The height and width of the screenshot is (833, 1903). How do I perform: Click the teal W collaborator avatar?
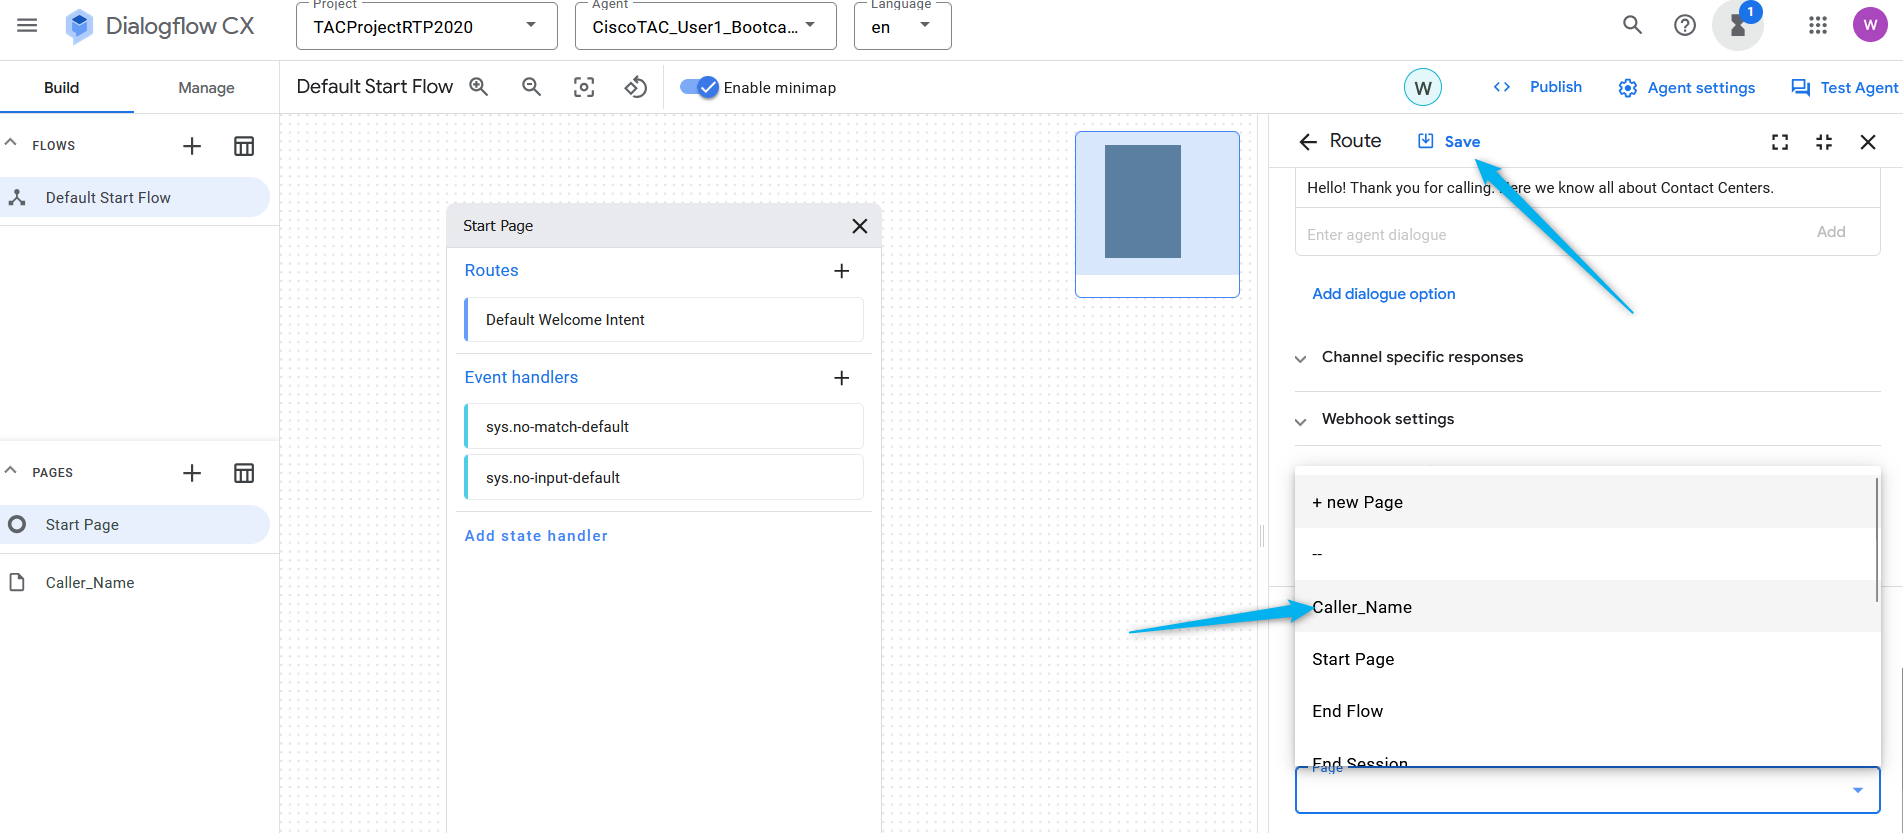[1423, 87]
